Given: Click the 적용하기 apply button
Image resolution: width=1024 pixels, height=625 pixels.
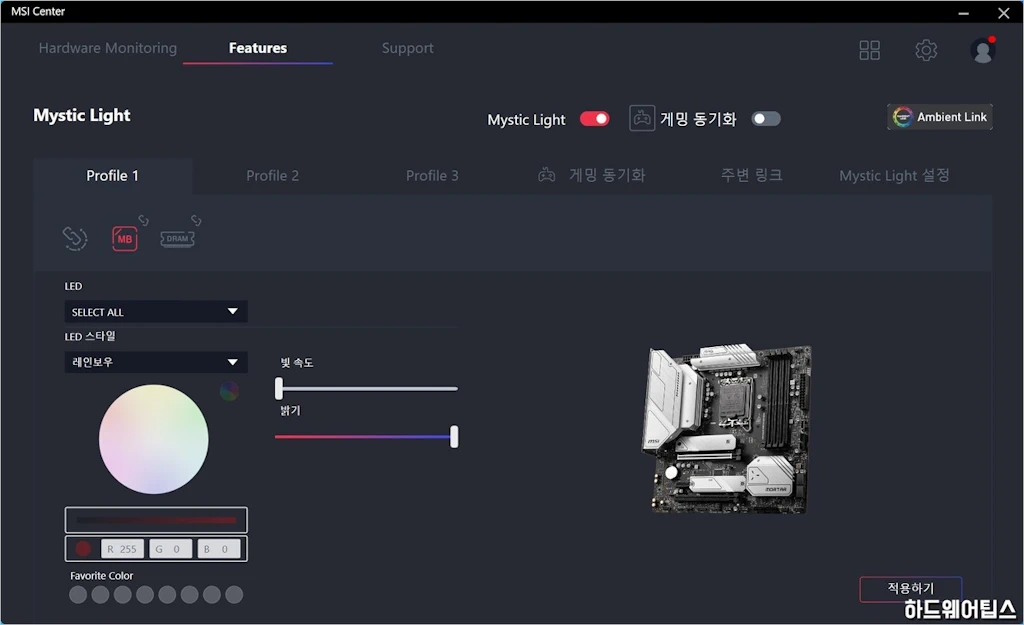Looking at the screenshot, I should [x=910, y=588].
